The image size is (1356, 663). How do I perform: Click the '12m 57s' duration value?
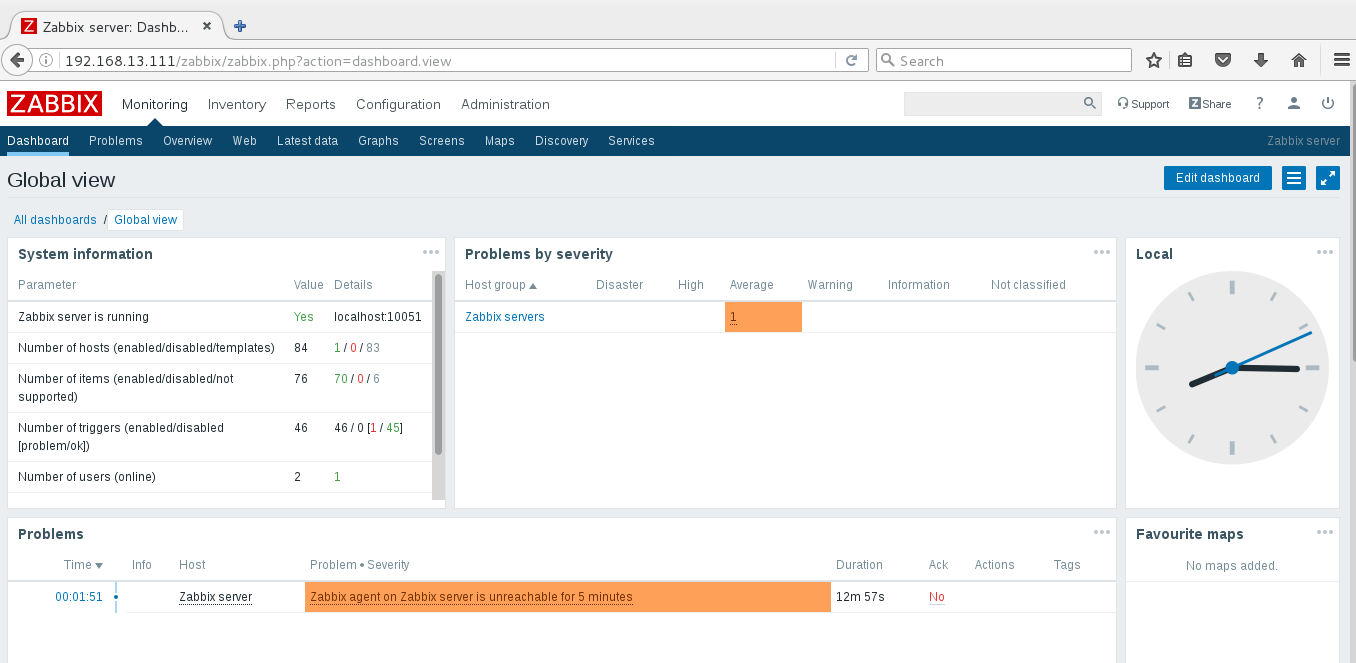(x=860, y=597)
